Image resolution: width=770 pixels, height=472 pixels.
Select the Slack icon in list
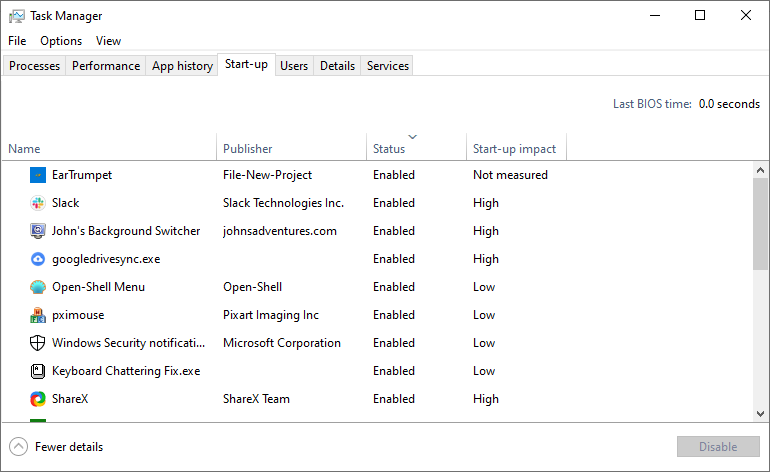(x=38, y=203)
